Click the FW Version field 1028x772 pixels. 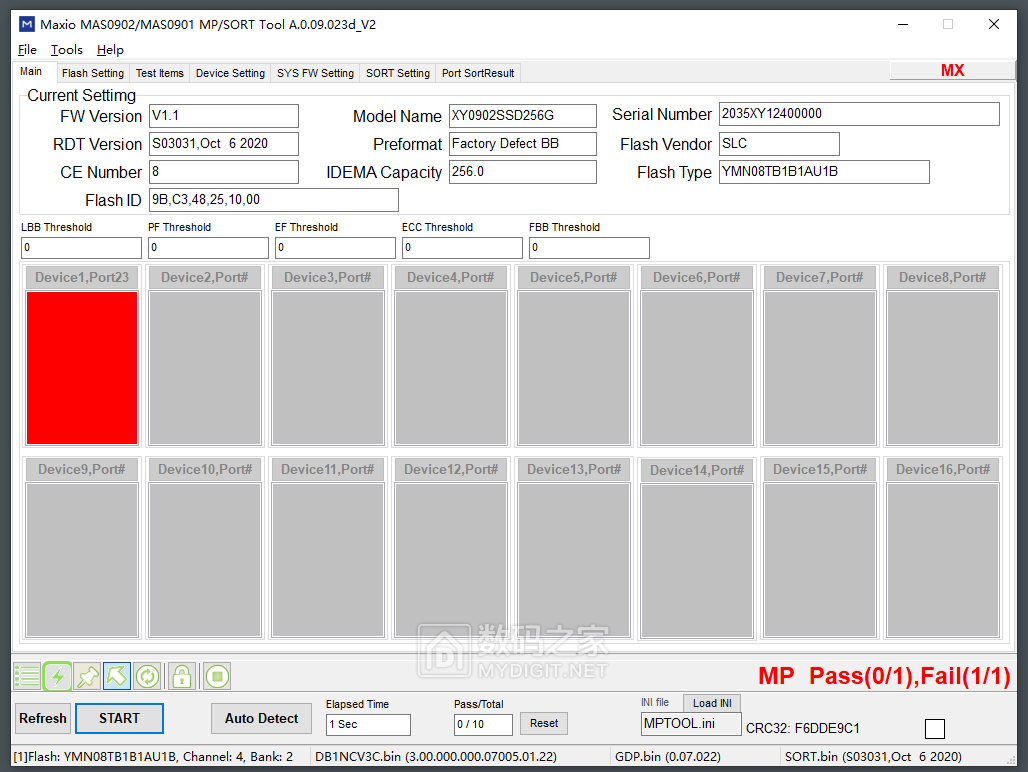coord(224,116)
